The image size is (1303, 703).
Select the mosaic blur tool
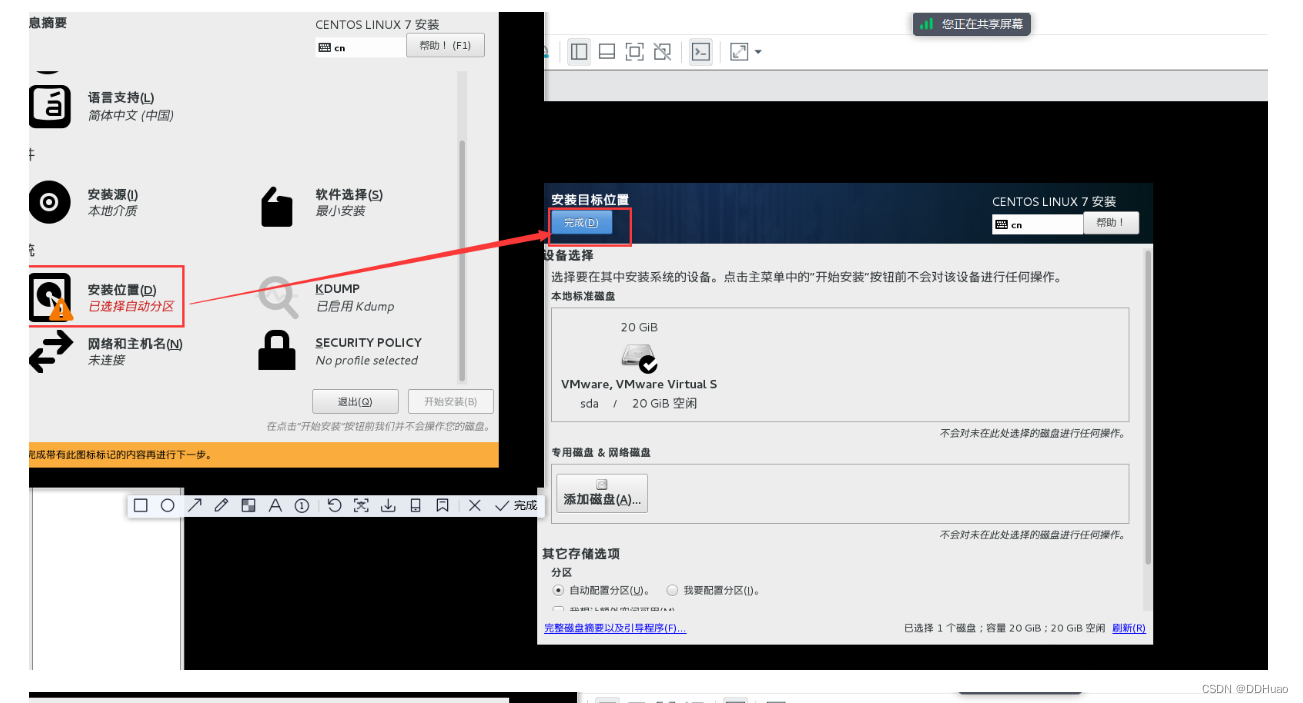pyautogui.click(x=248, y=506)
